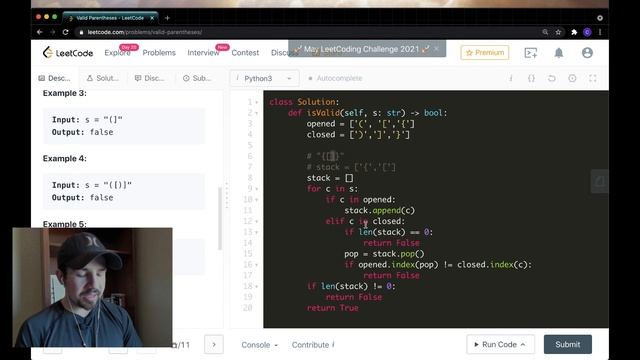Screen dimensions: 640x360
Task: Submit the solution
Action: pos(567,344)
